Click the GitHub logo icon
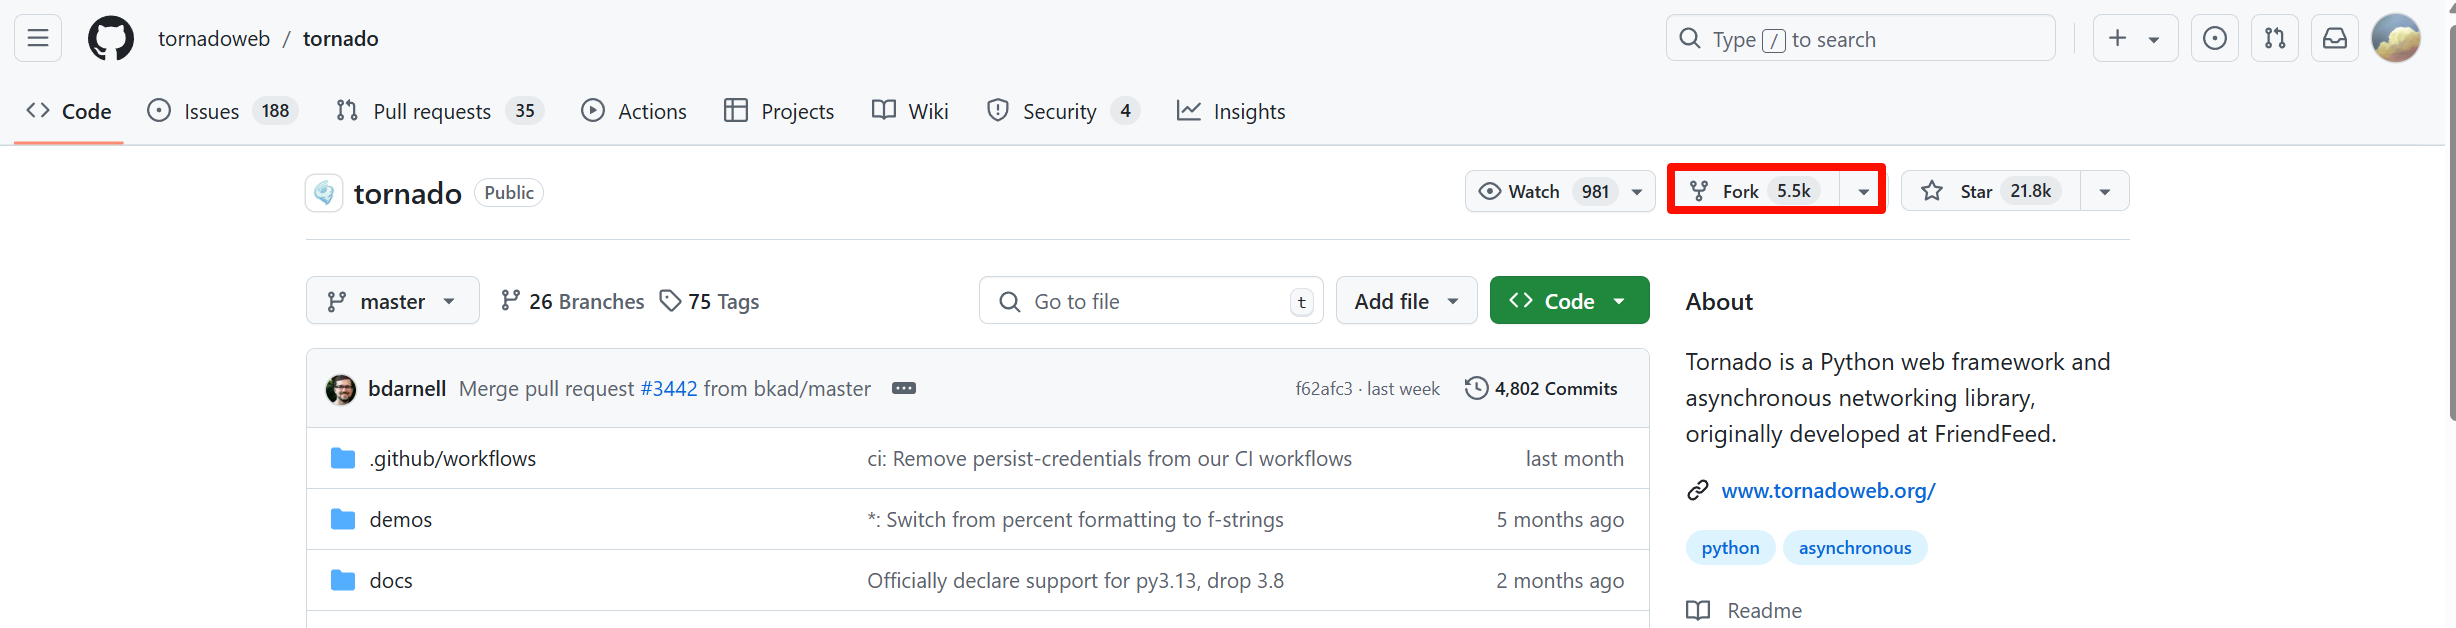This screenshot has height=628, width=2456. pos(110,39)
